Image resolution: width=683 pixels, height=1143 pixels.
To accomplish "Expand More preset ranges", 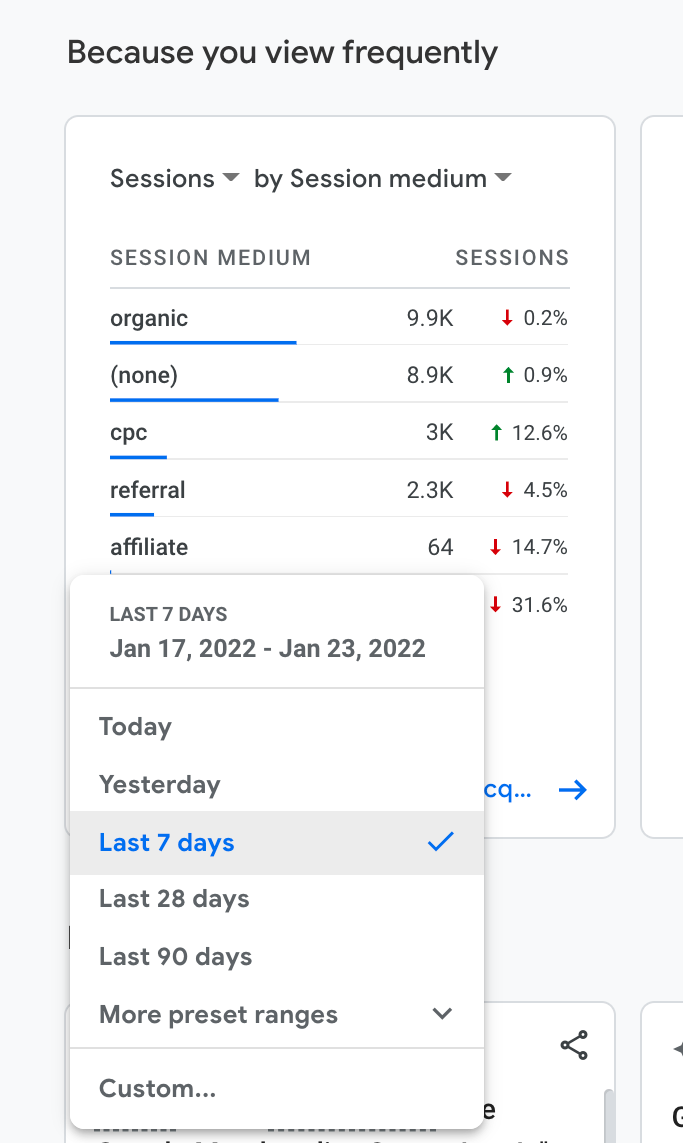I will (276, 1015).
